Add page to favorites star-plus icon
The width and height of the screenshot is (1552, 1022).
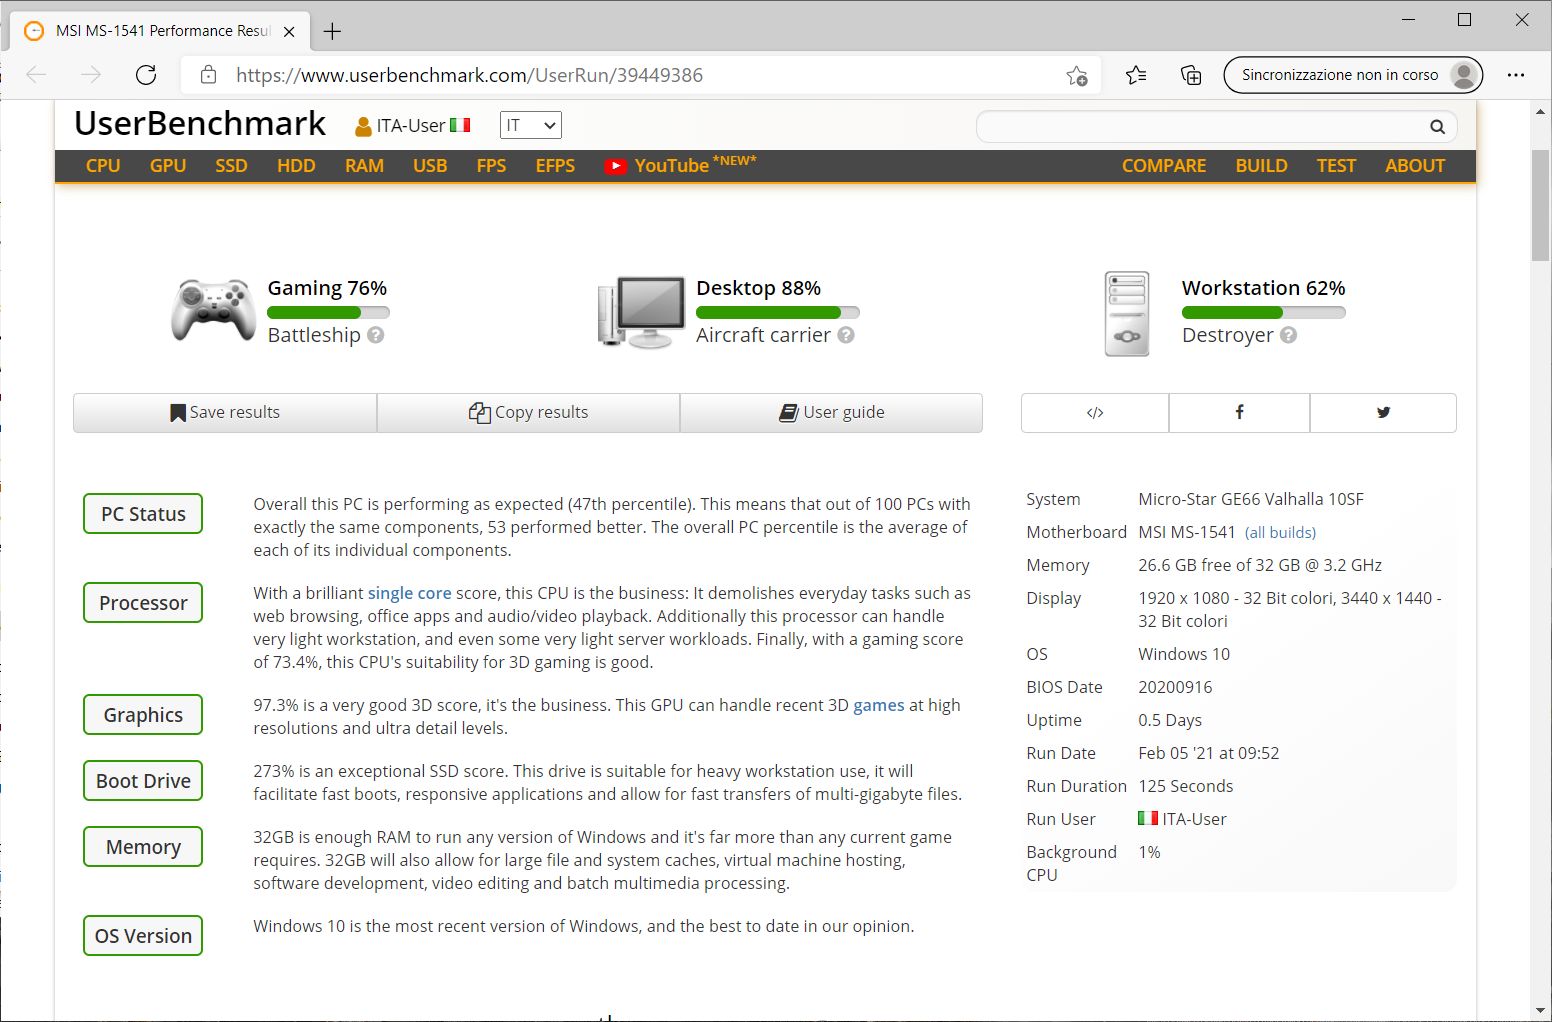click(x=1077, y=75)
